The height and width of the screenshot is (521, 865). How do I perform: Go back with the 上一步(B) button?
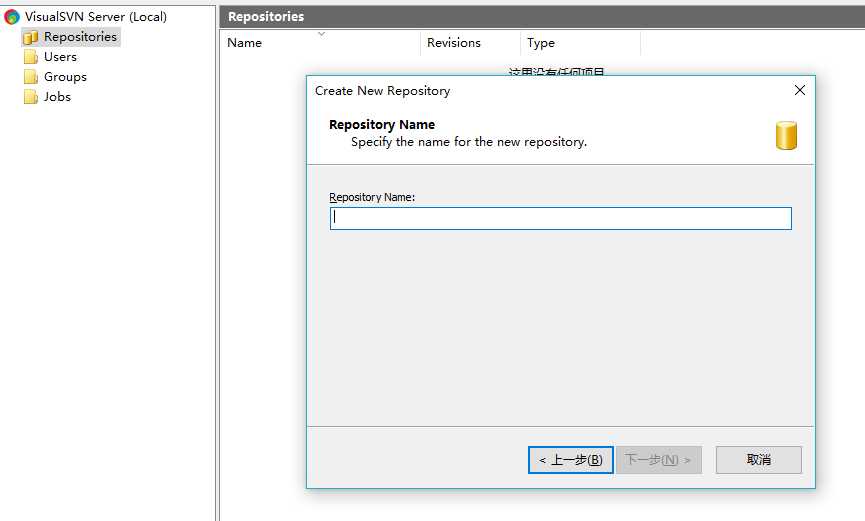[x=570, y=460]
